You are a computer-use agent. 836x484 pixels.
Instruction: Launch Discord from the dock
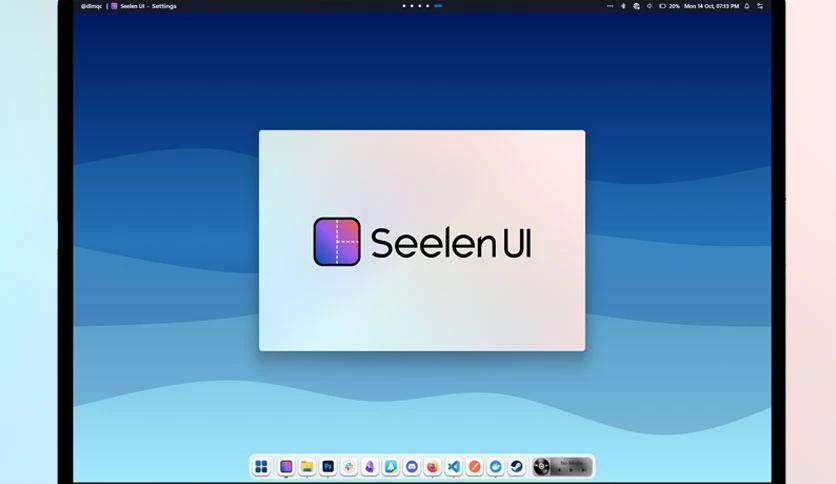coord(412,467)
